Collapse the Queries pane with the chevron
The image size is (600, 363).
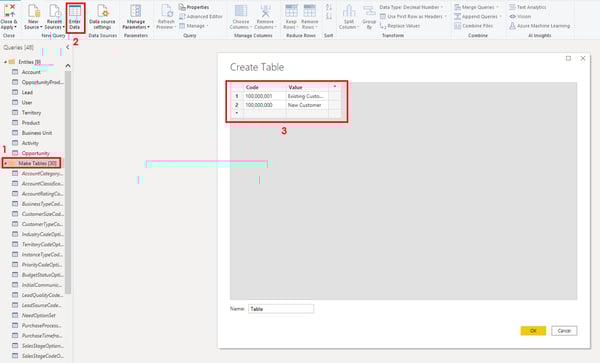point(68,47)
